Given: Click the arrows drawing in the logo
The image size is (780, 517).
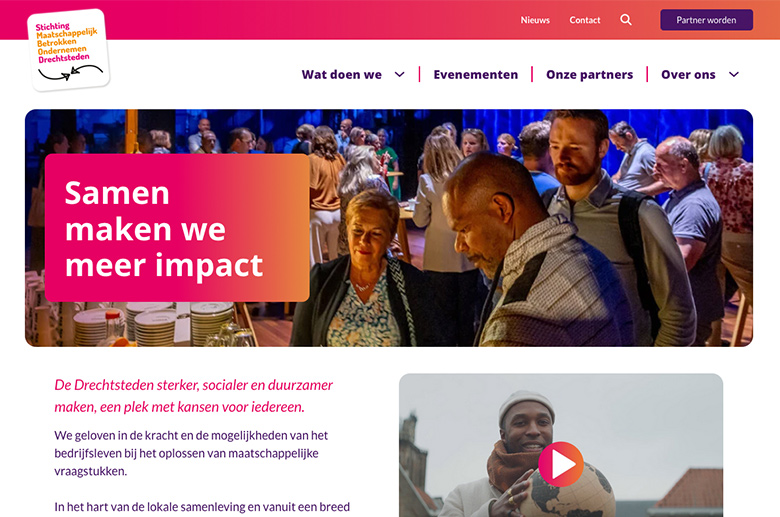Looking at the screenshot, I should pyautogui.click(x=71, y=73).
